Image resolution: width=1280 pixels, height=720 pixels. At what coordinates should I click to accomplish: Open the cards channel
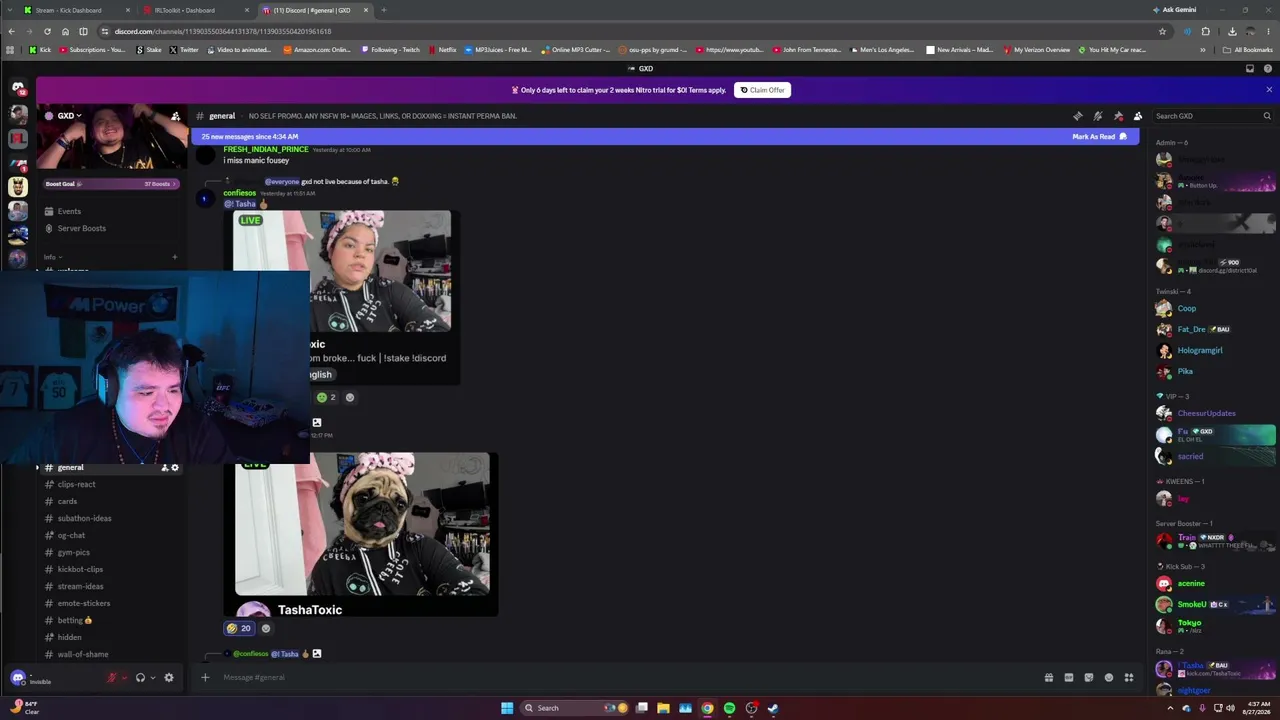[x=67, y=501]
